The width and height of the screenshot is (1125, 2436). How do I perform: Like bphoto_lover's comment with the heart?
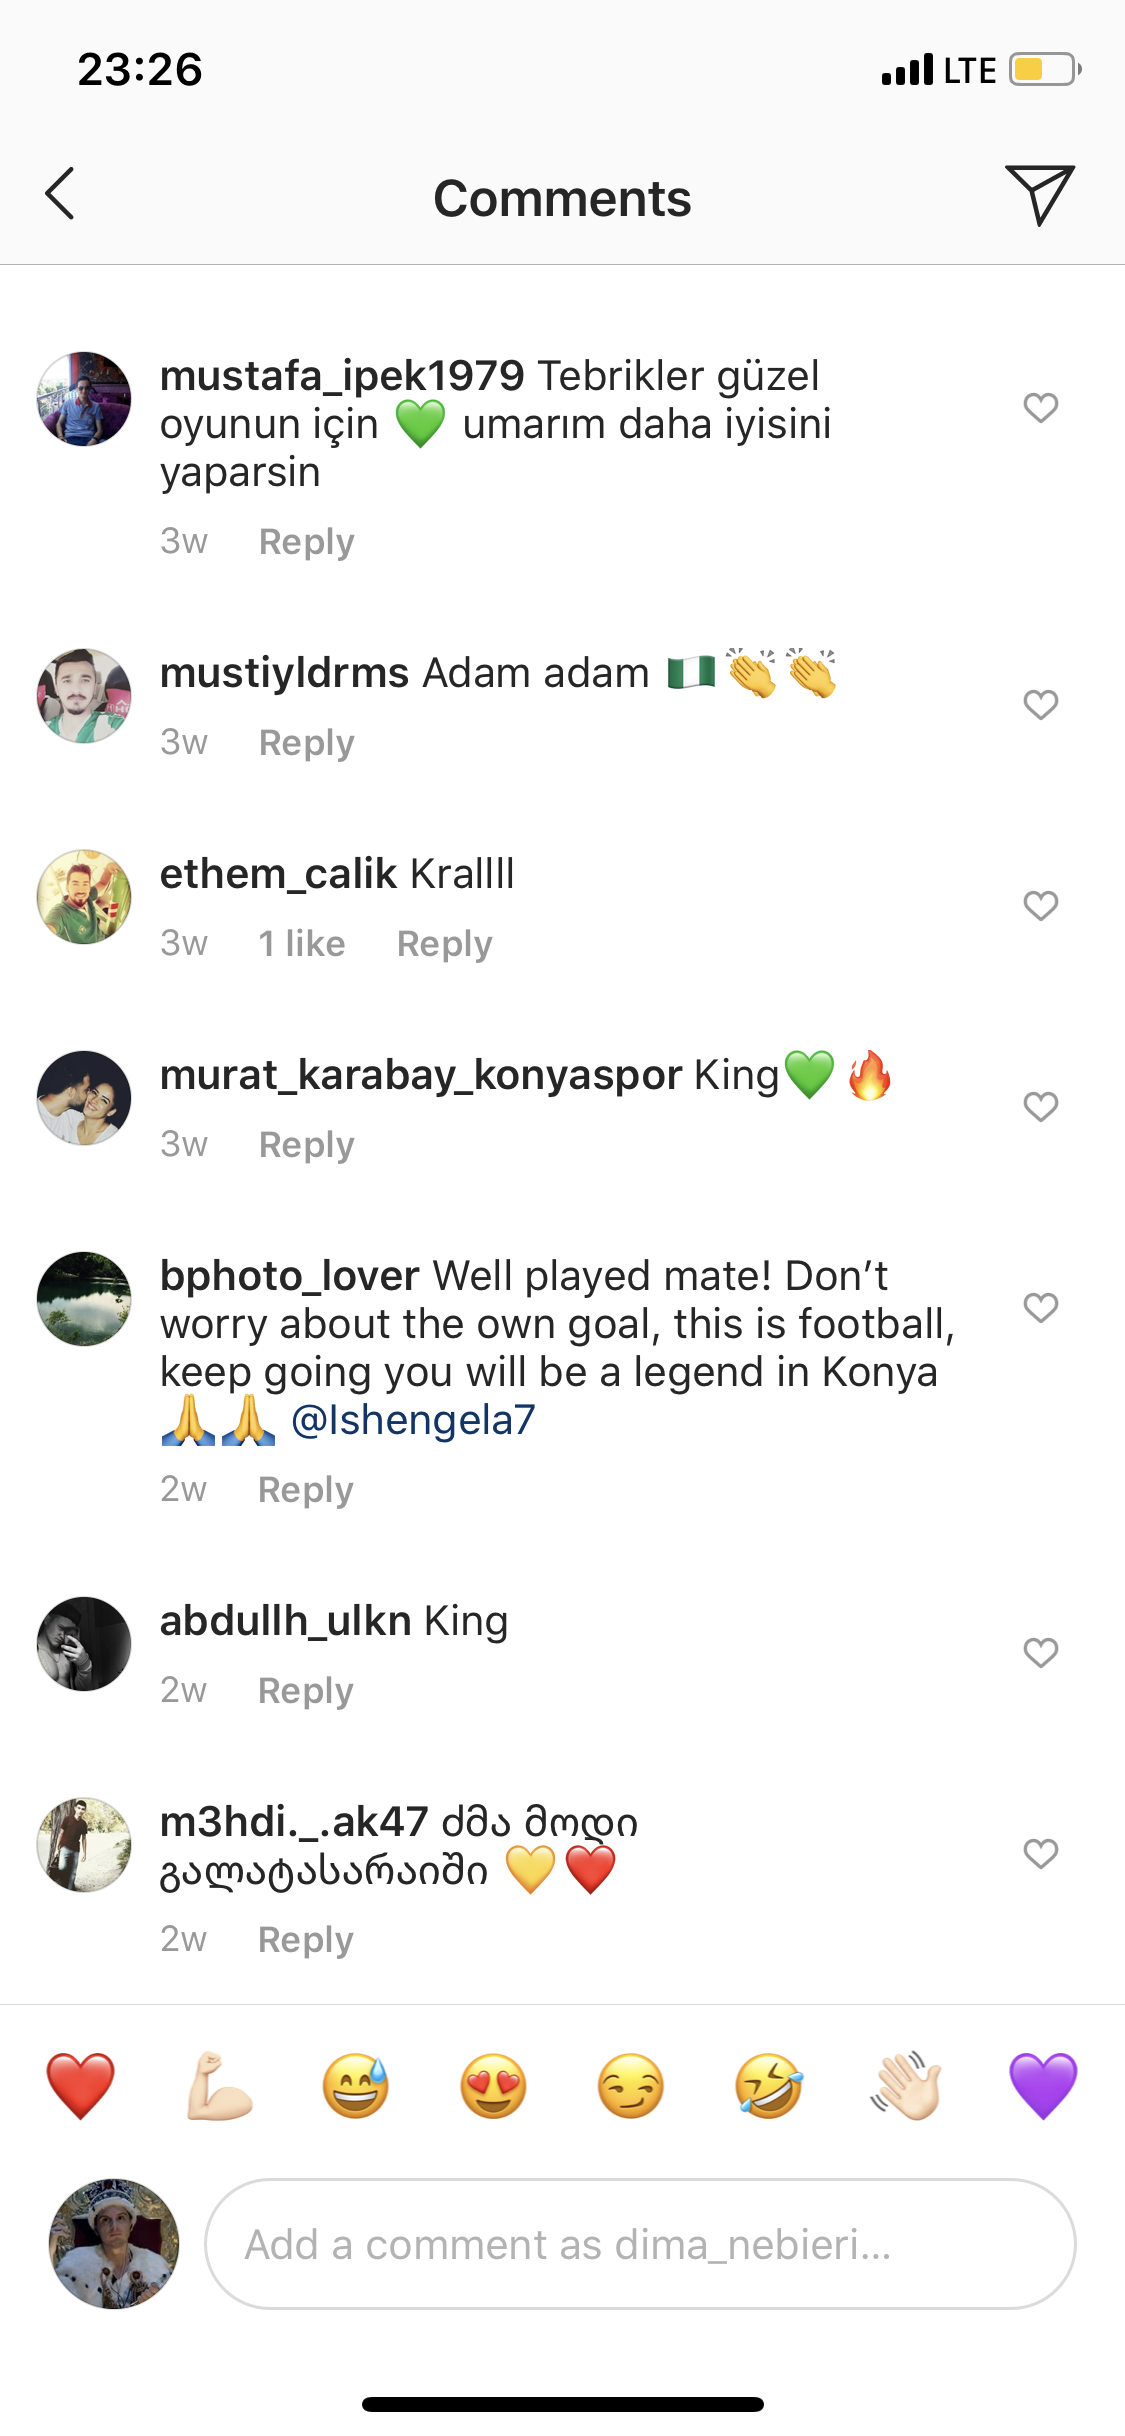(1040, 1307)
